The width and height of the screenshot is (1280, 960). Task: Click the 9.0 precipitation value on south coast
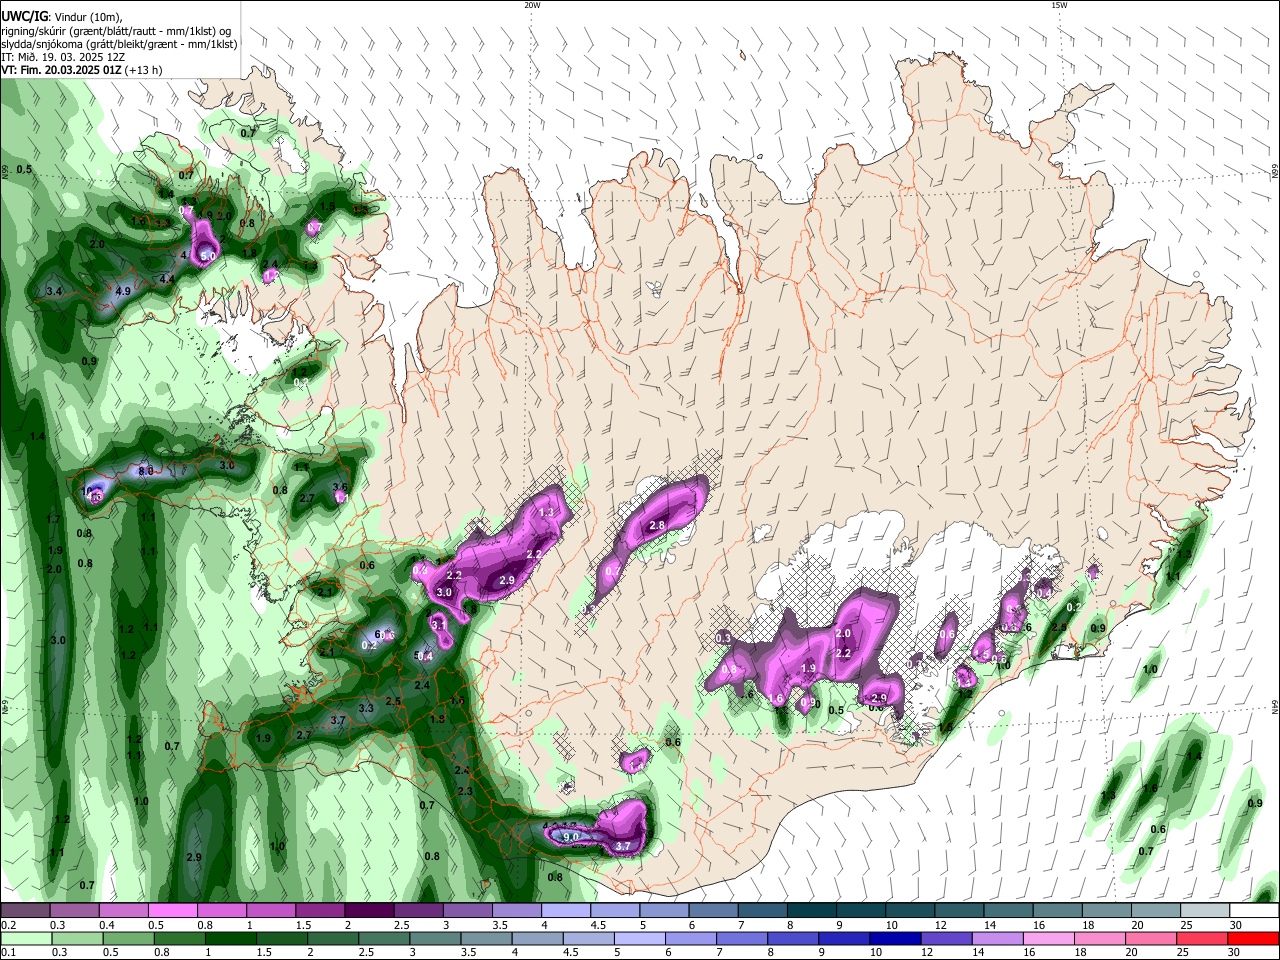coord(572,836)
